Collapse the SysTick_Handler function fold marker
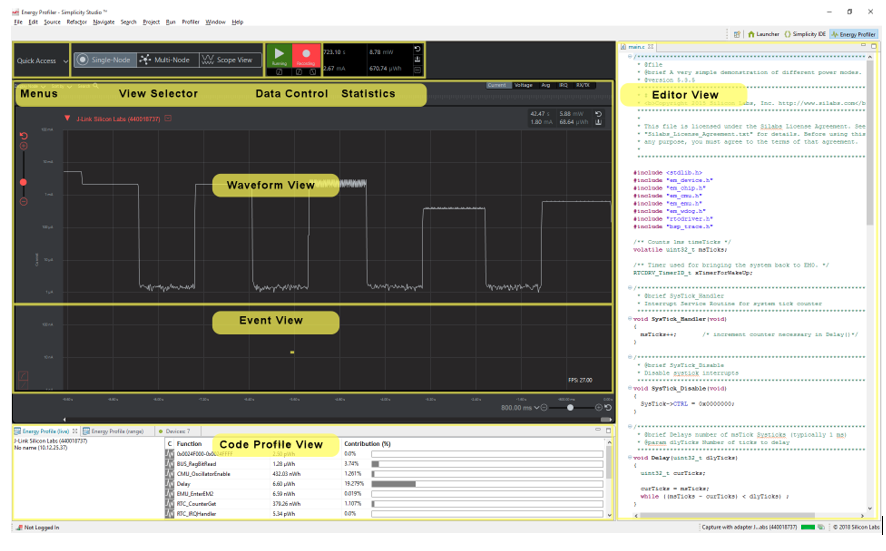Screen dimensions: 886x551 pyautogui.click(x=630, y=319)
